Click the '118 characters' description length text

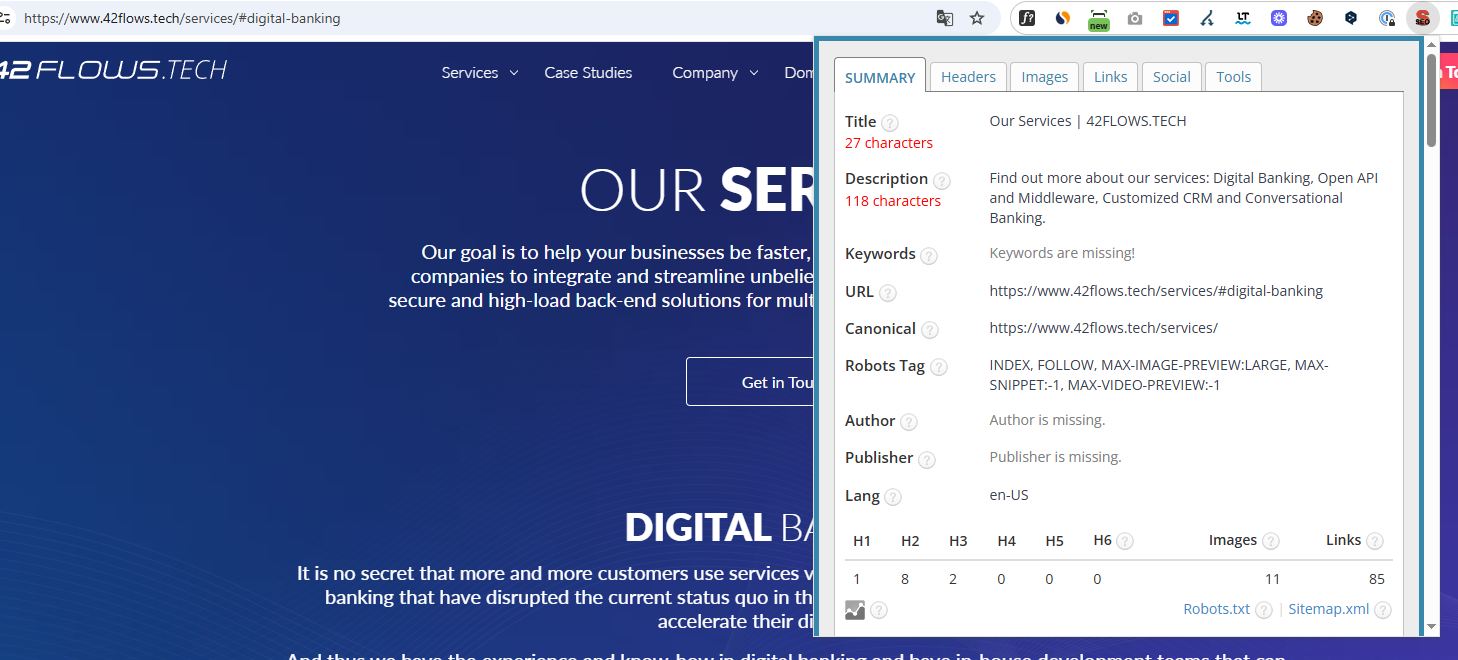(893, 201)
